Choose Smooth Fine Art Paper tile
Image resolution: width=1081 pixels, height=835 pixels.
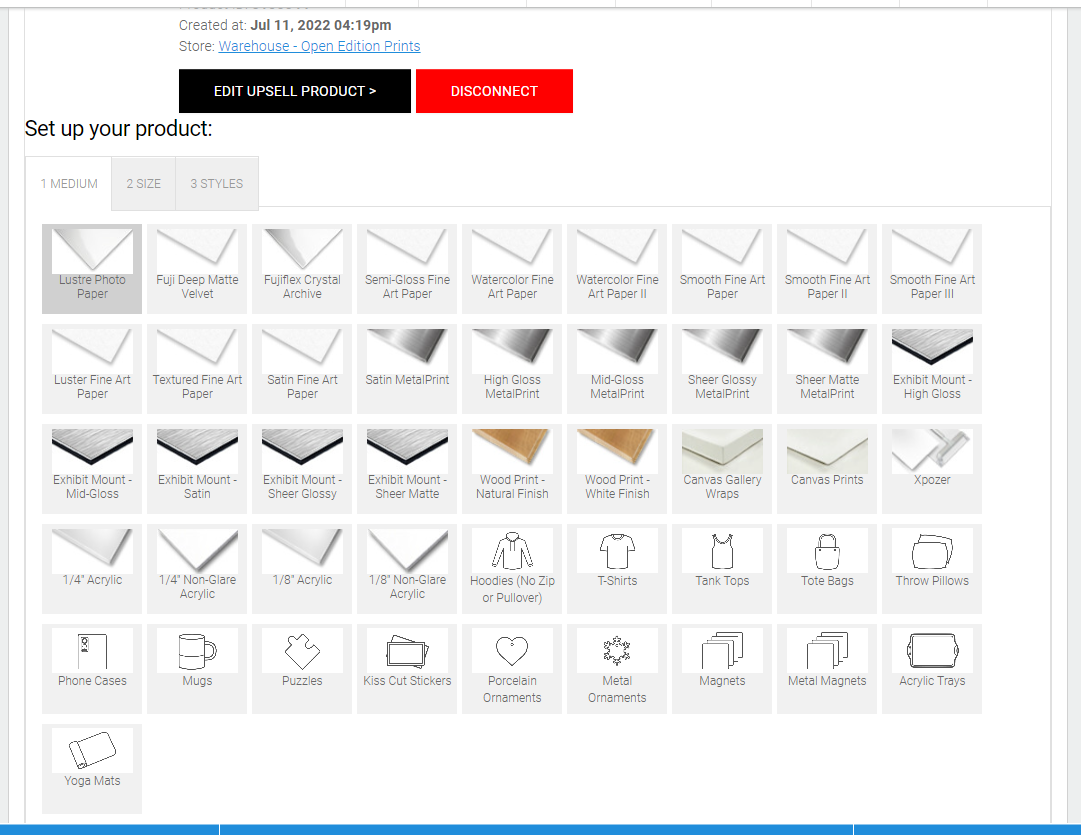[722, 269]
